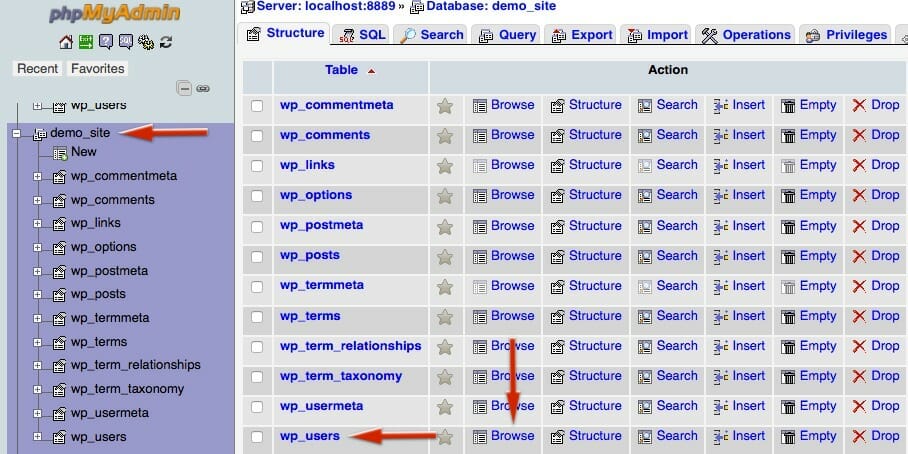The height and width of the screenshot is (454, 908).
Task: Click the phpMyAdmin logo
Action: click(x=115, y=13)
